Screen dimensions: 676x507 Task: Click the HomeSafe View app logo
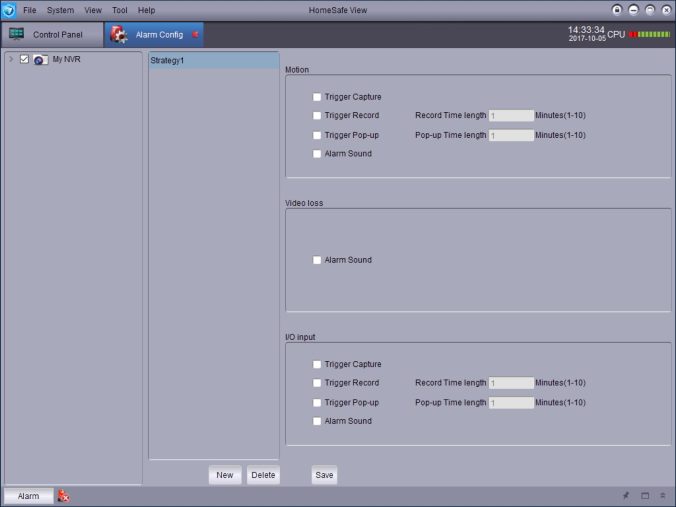(x=9, y=10)
